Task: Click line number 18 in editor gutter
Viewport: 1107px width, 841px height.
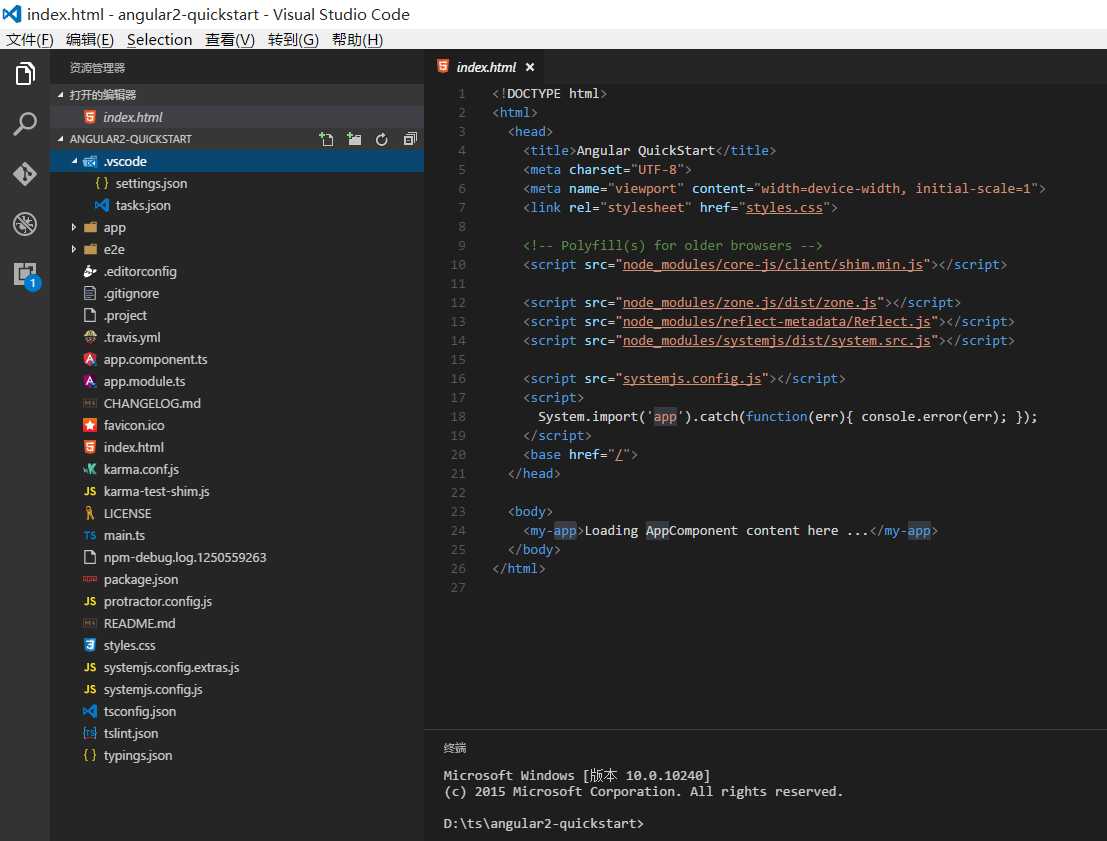Action: 458,417
